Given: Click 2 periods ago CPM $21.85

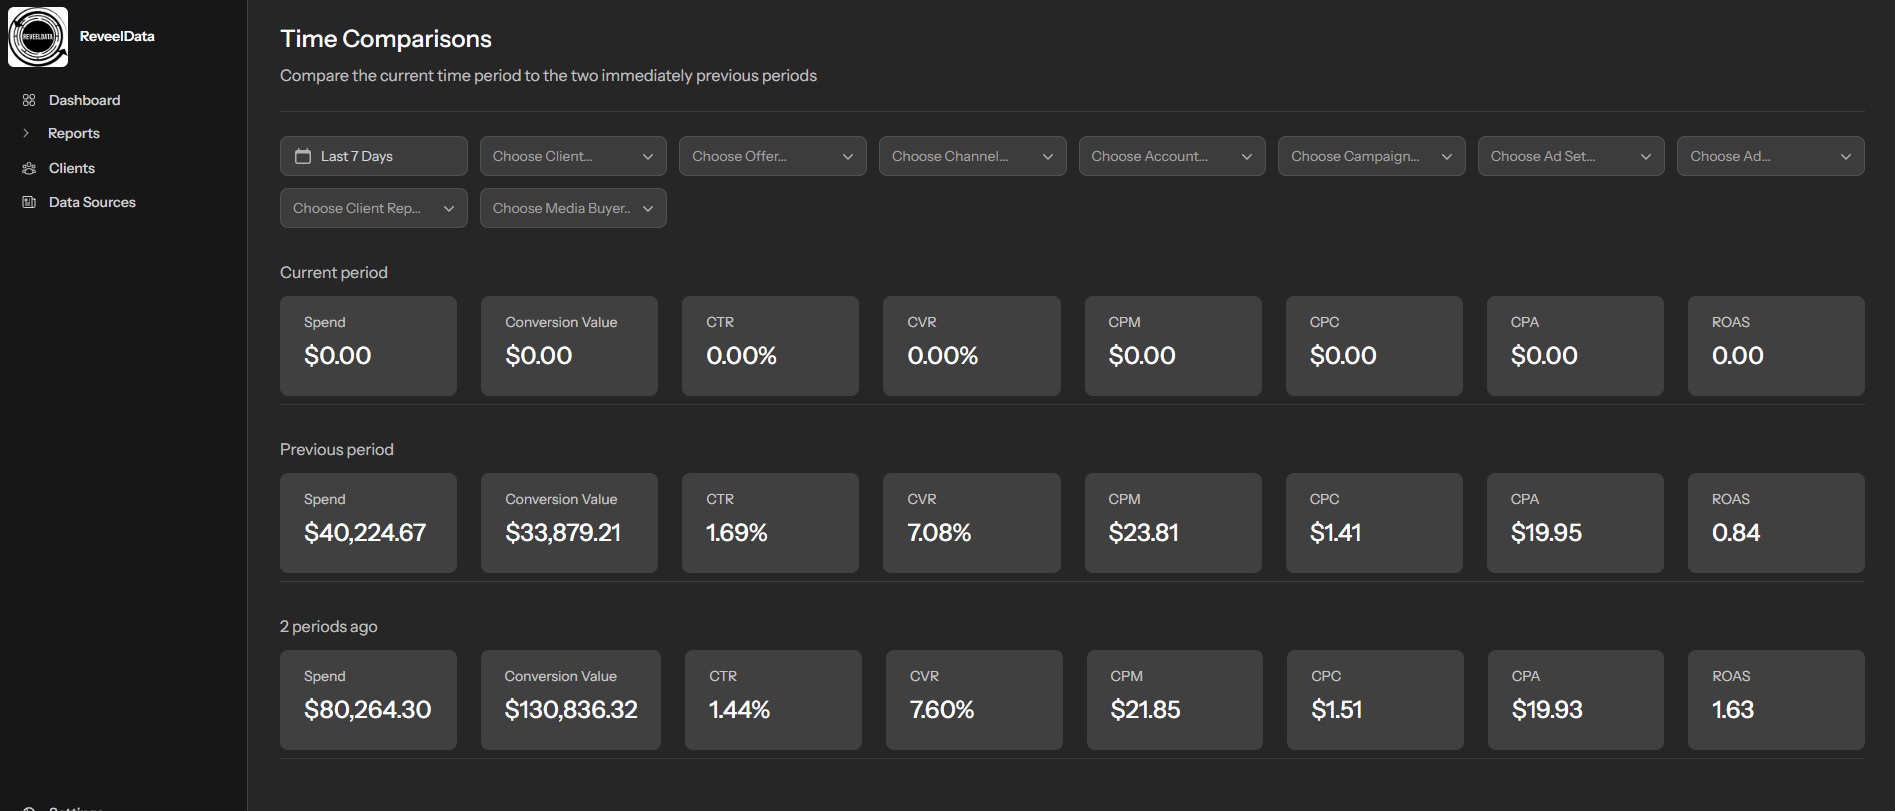Looking at the screenshot, I should [1175, 700].
